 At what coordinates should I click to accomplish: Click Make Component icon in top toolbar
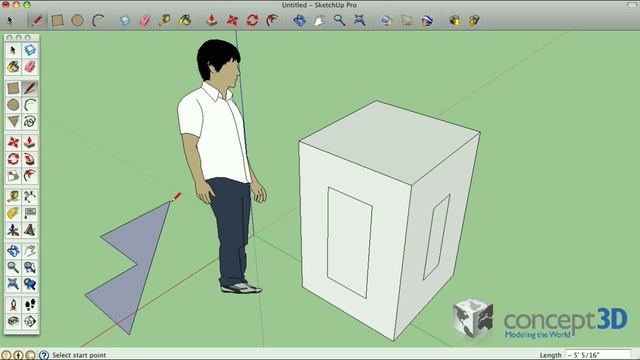pos(125,20)
